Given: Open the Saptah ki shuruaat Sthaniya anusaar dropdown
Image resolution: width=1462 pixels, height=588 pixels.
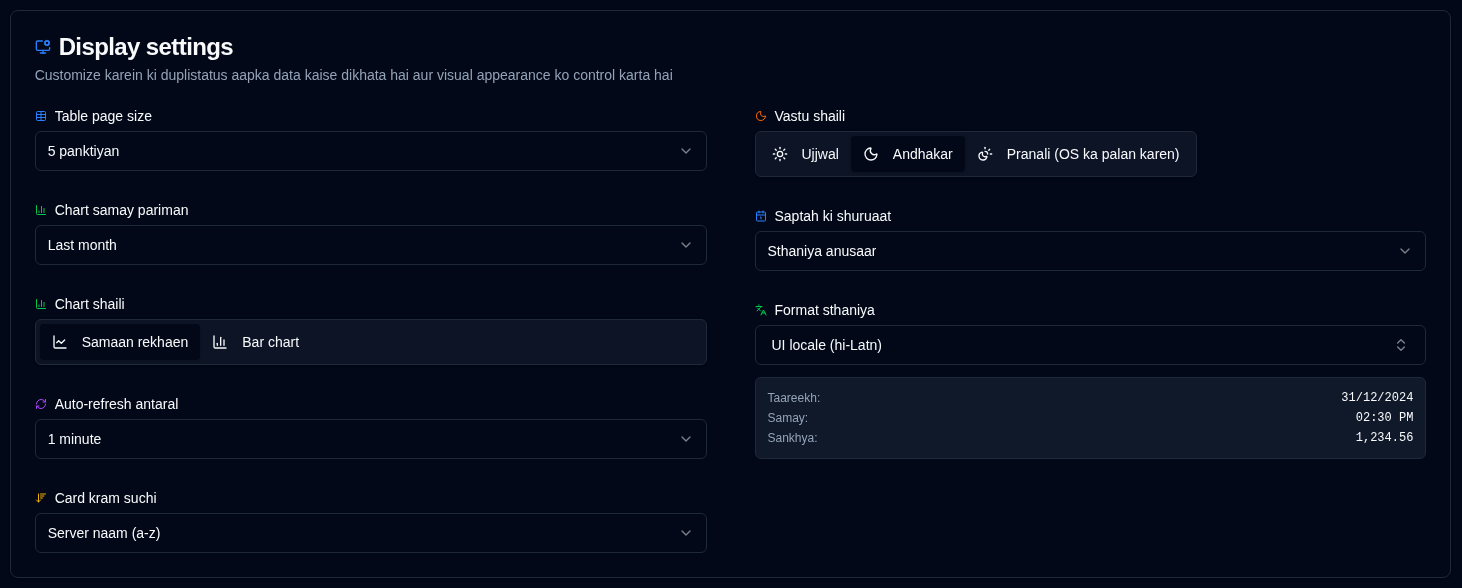Looking at the screenshot, I should coord(1090,251).
